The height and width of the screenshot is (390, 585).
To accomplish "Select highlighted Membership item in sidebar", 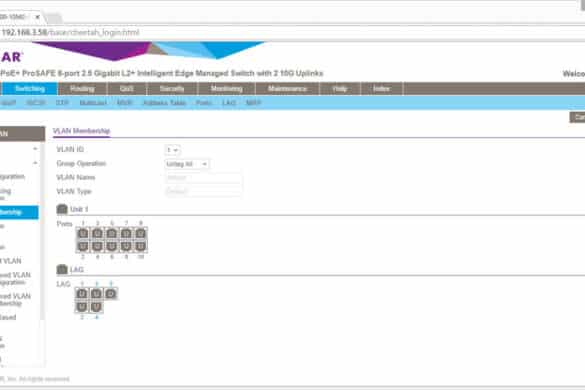I will [x=19, y=212].
